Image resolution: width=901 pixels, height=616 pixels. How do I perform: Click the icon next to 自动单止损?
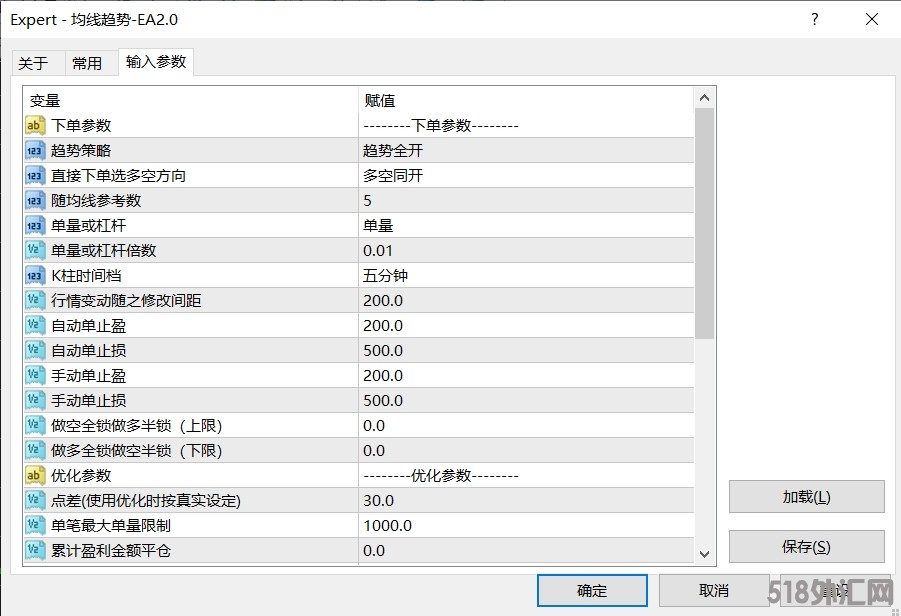[35, 351]
